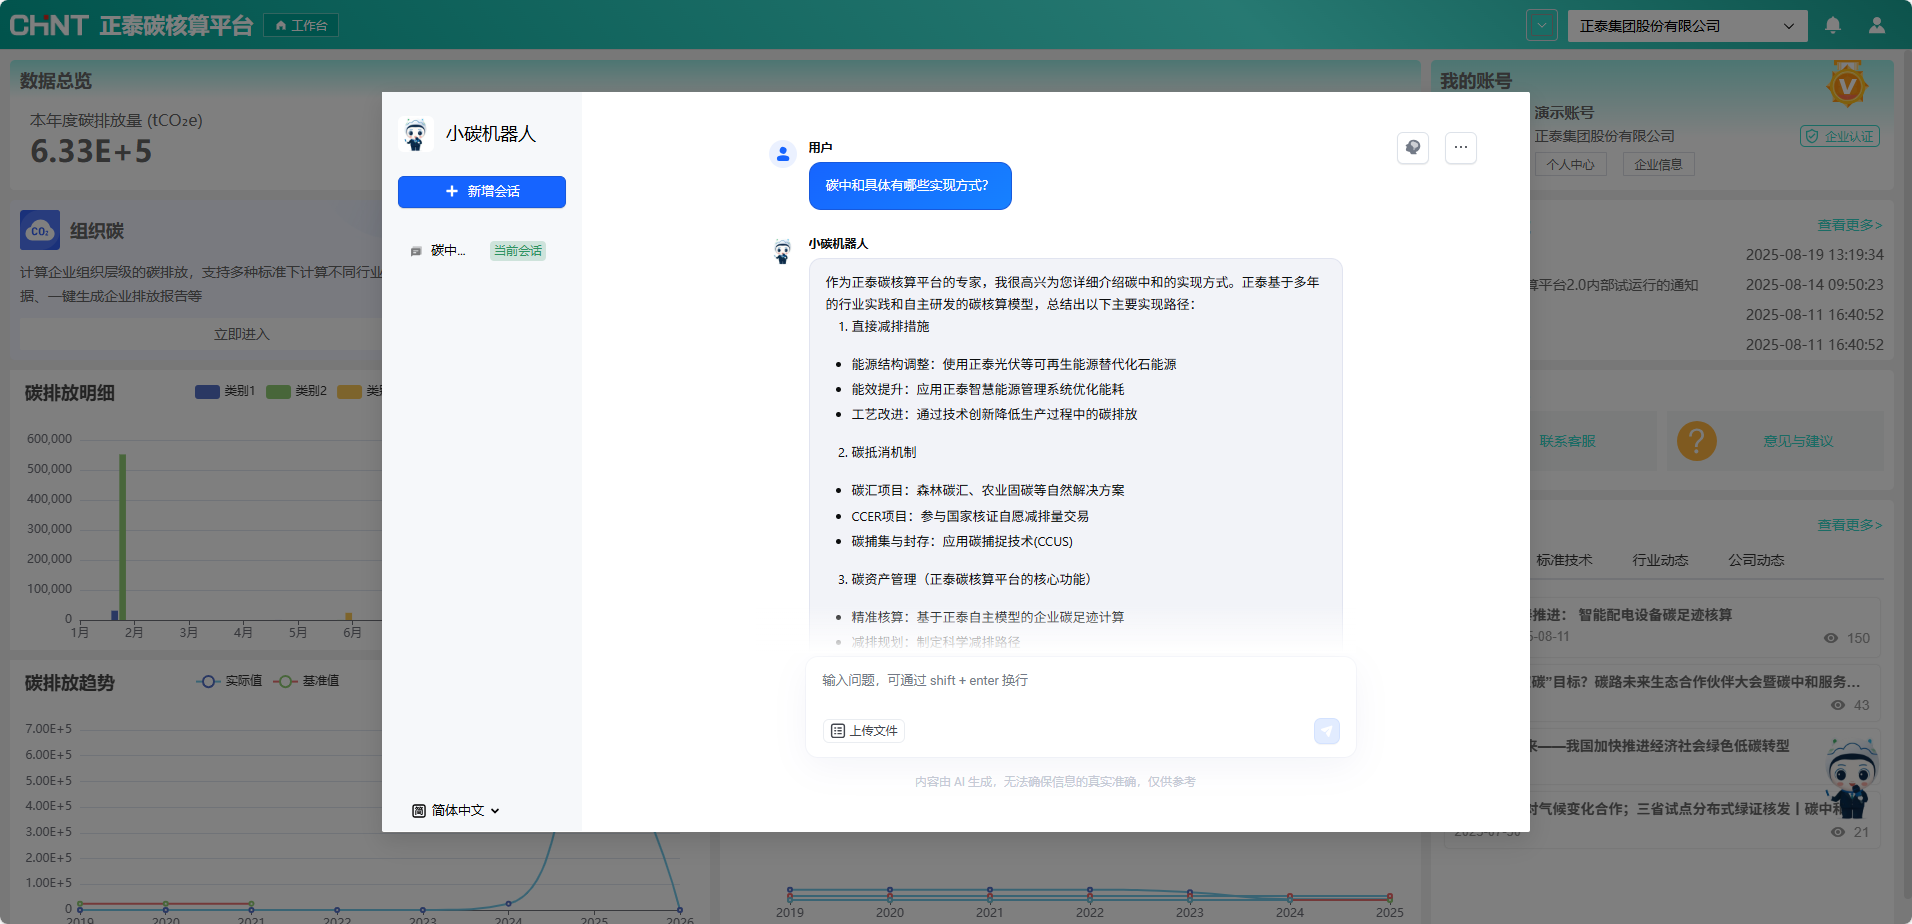The height and width of the screenshot is (924, 1912).
Task: Click the 上传文件 upload file button
Action: point(864,731)
